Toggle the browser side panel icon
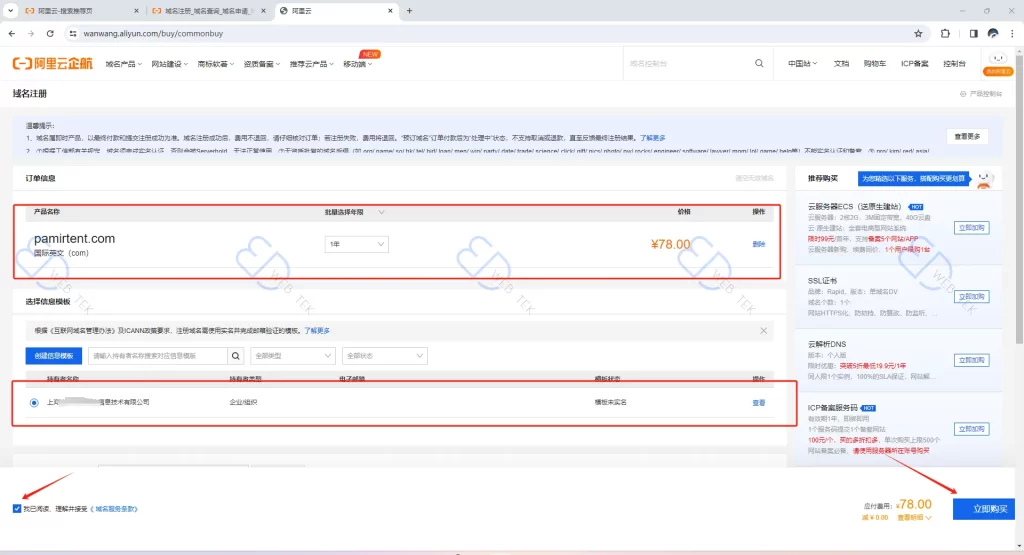This screenshot has height=555, width=1024. point(973,33)
